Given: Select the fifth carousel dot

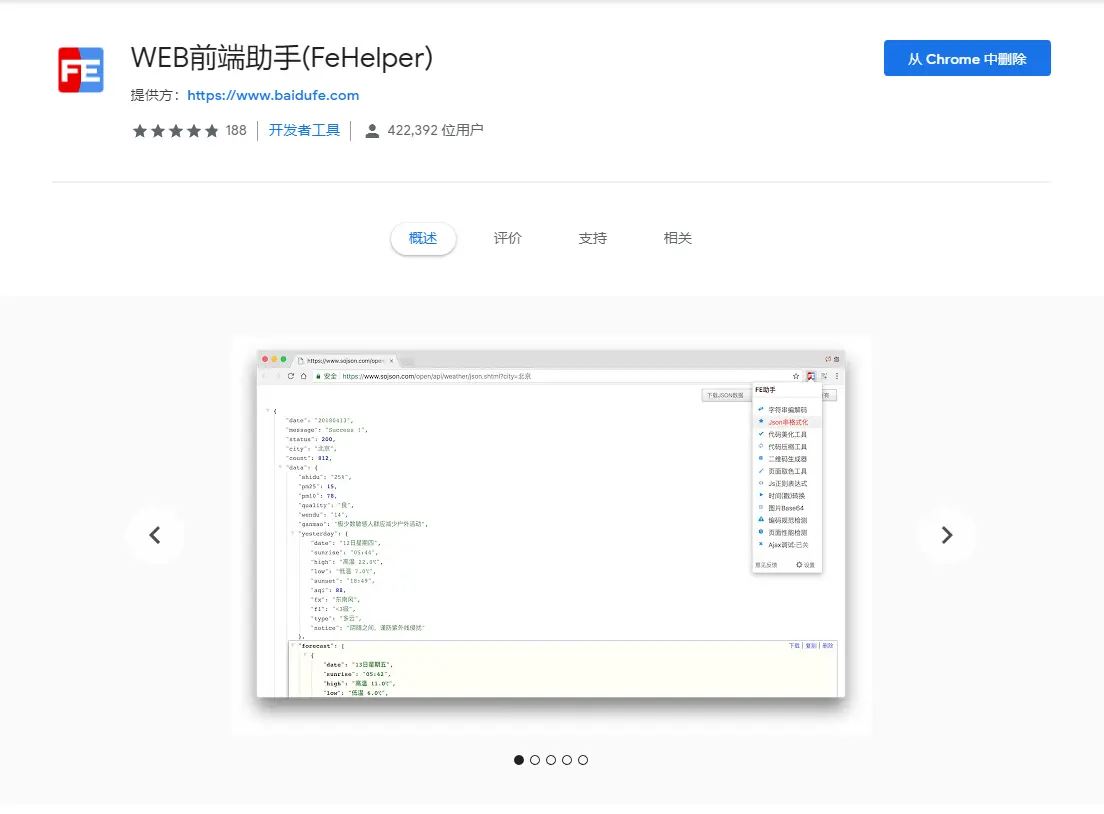Looking at the screenshot, I should pyautogui.click(x=583, y=760).
